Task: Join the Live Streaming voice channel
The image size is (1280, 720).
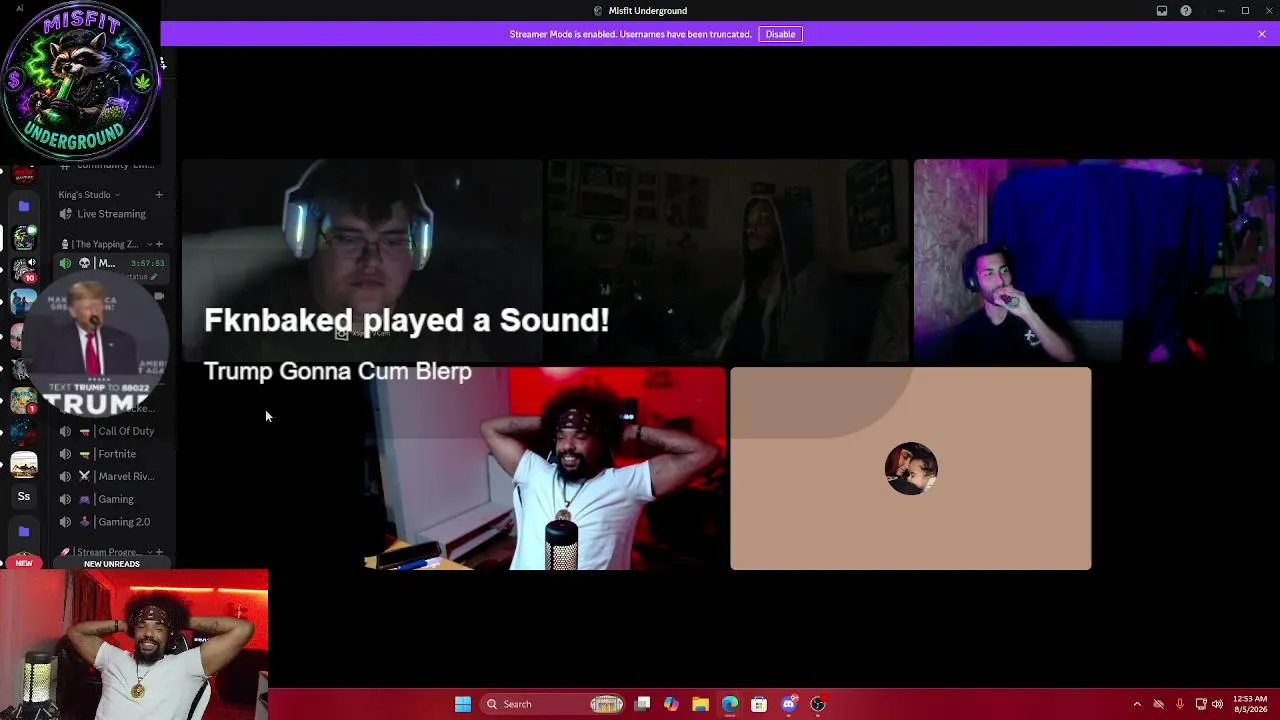Action: (x=111, y=214)
